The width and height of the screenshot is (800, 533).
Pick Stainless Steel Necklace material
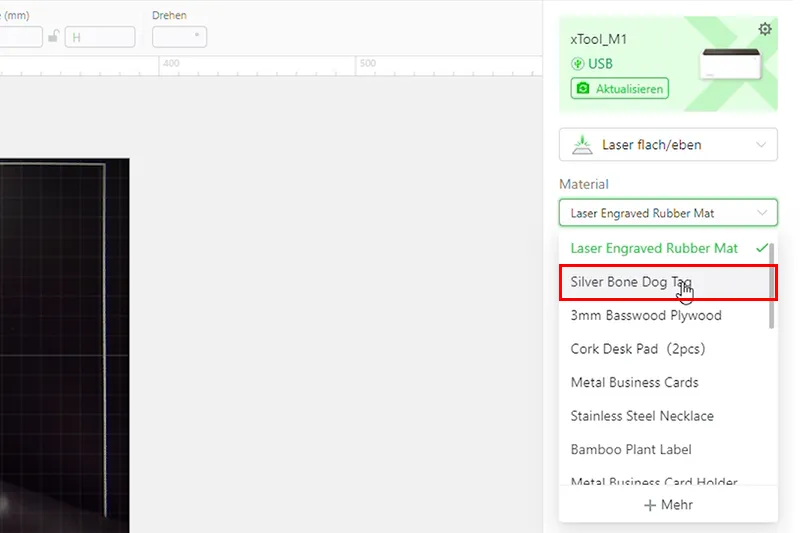(x=668, y=416)
